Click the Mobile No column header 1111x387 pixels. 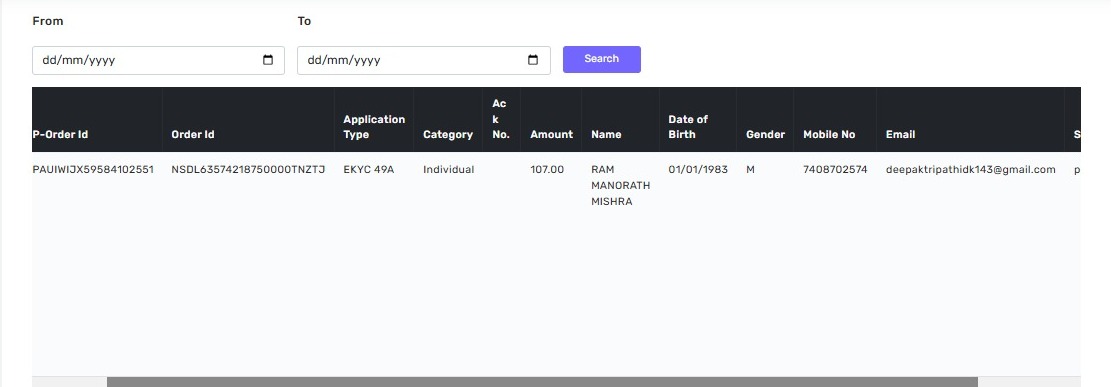click(829, 134)
